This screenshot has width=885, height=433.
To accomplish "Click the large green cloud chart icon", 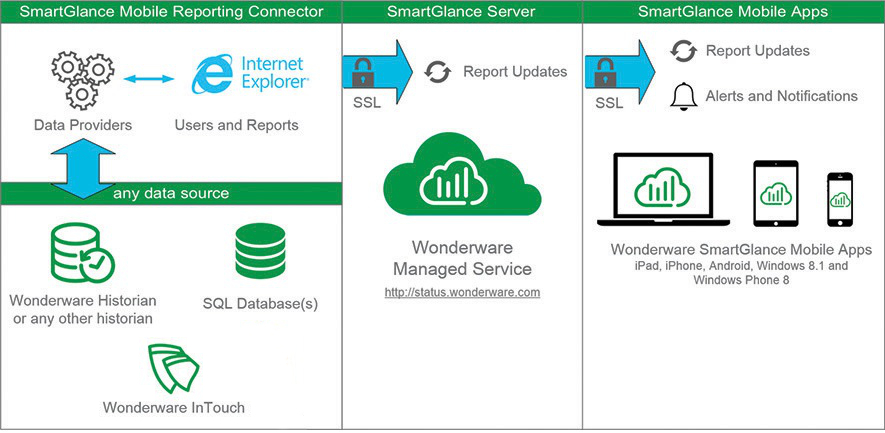I will tap(462, 176).
